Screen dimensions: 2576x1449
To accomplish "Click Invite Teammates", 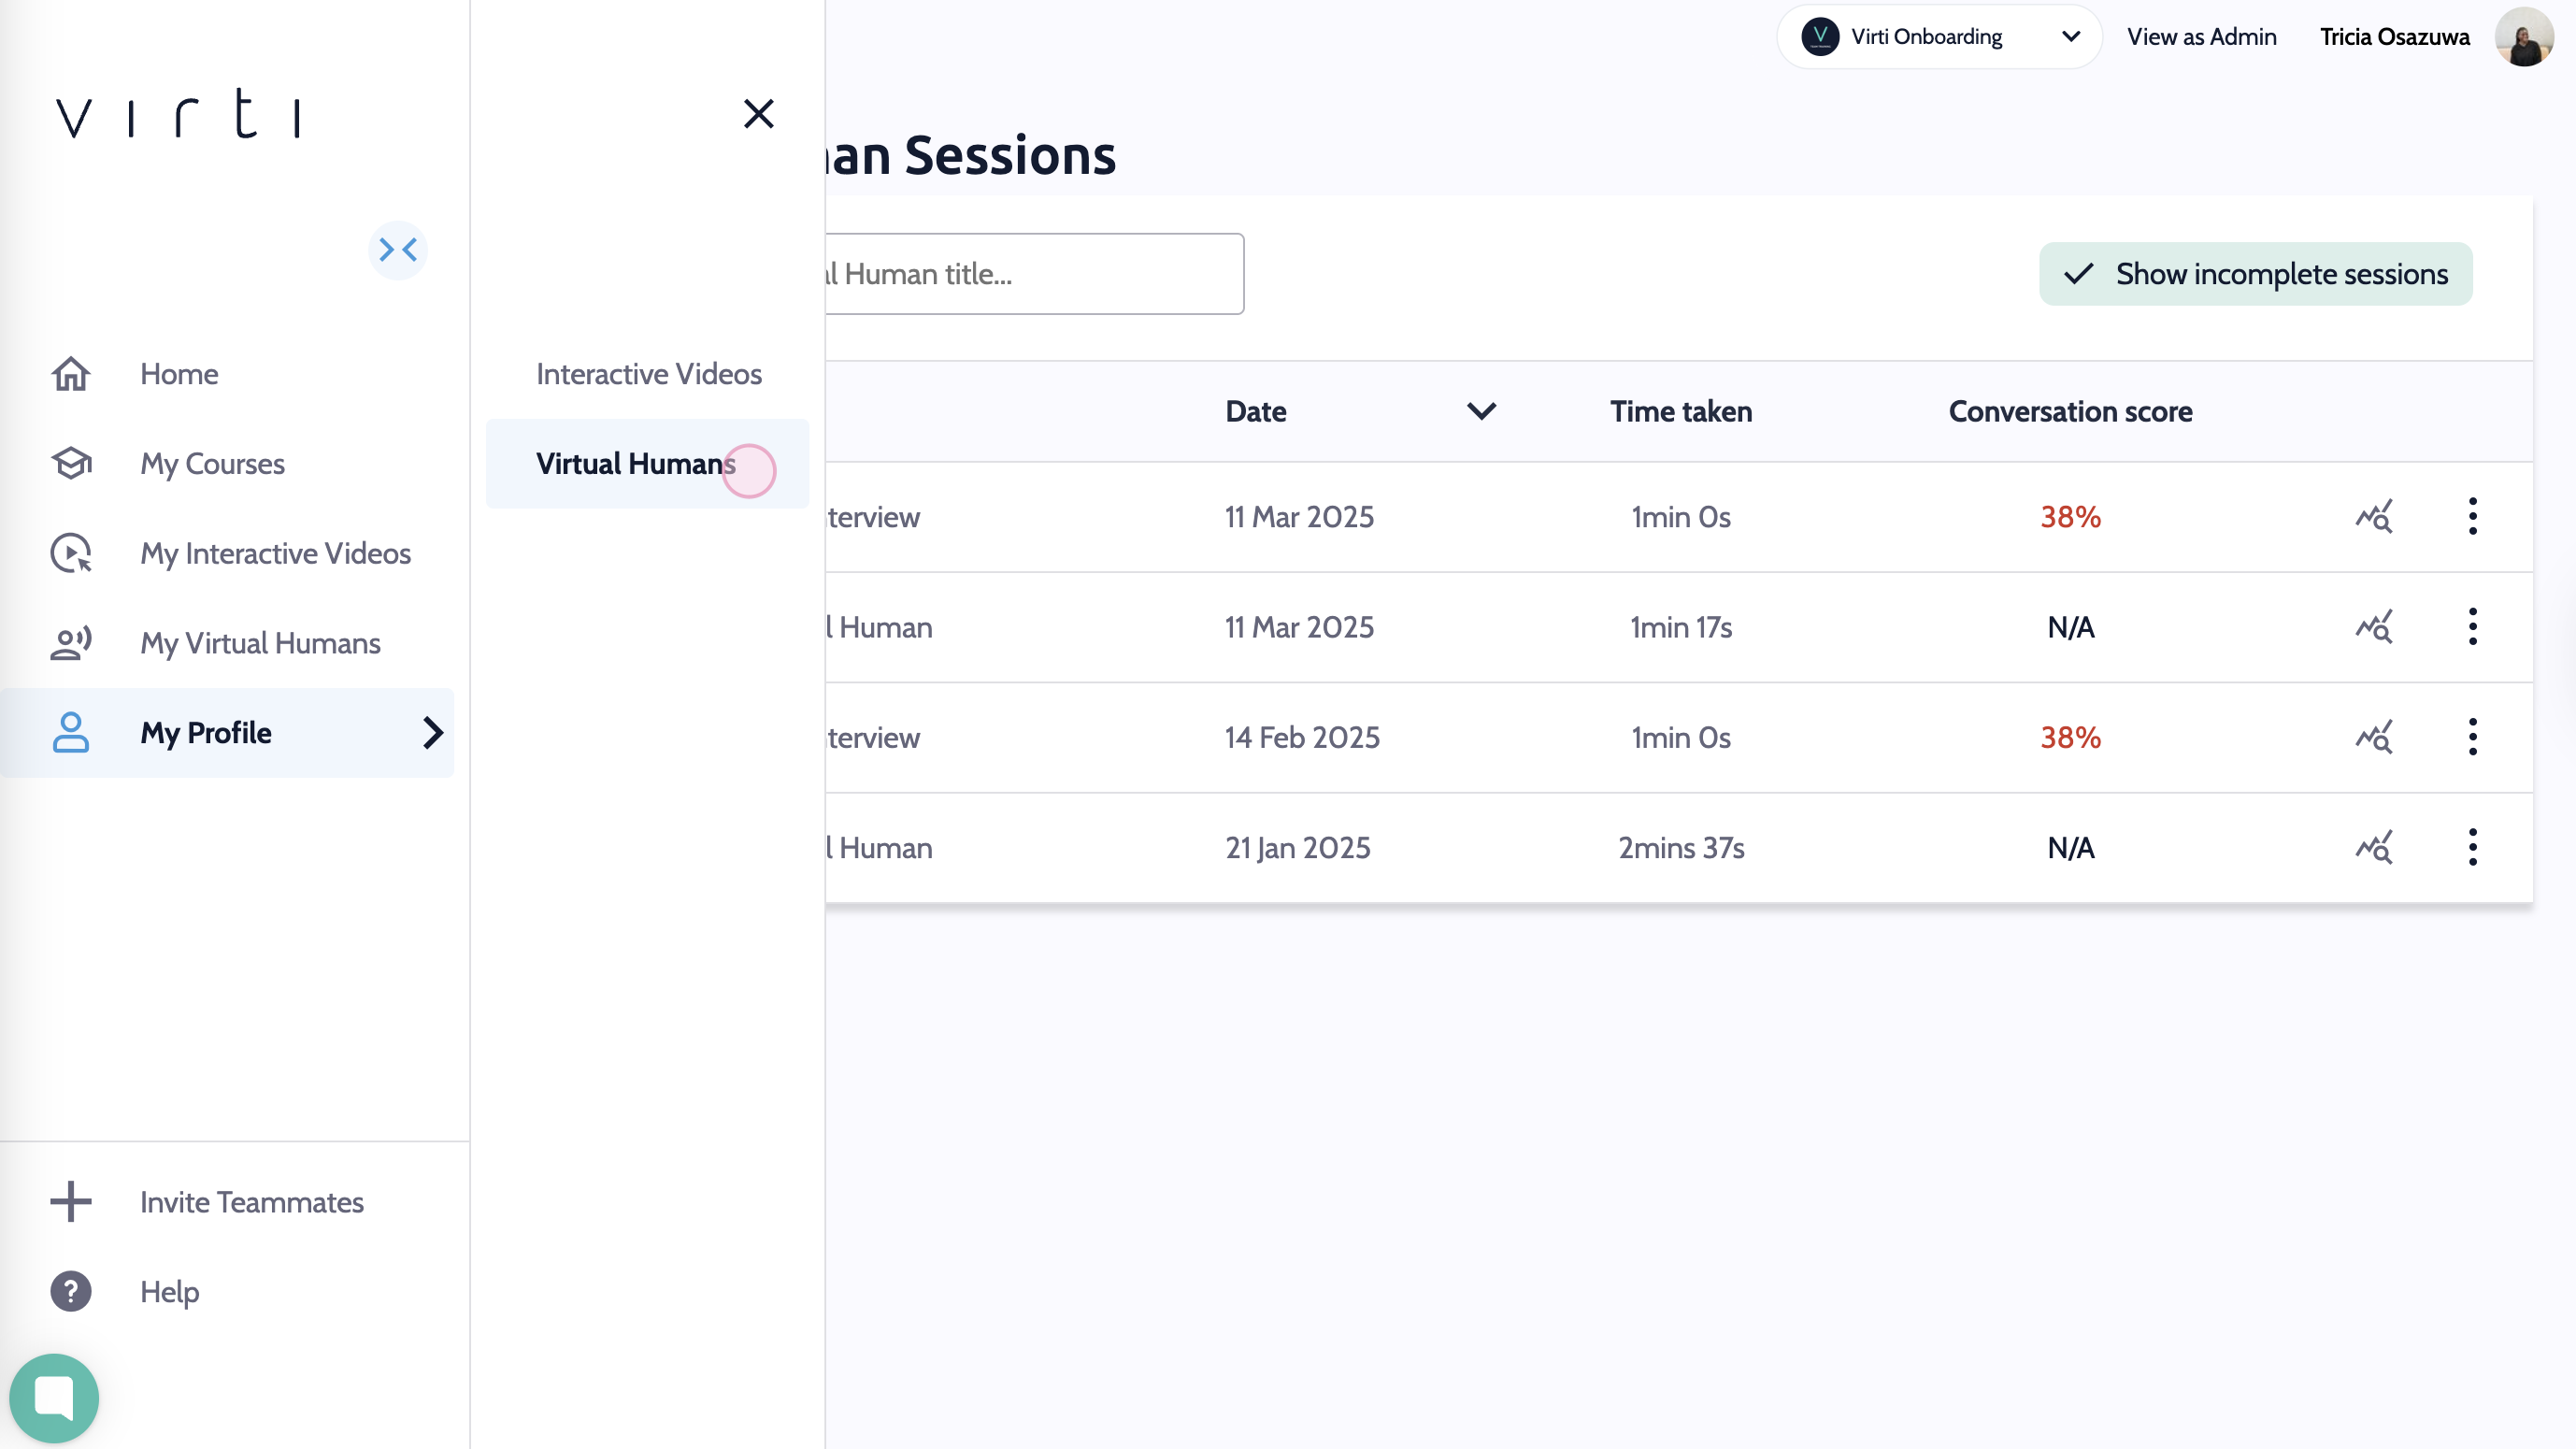I will pos(251,1202).
